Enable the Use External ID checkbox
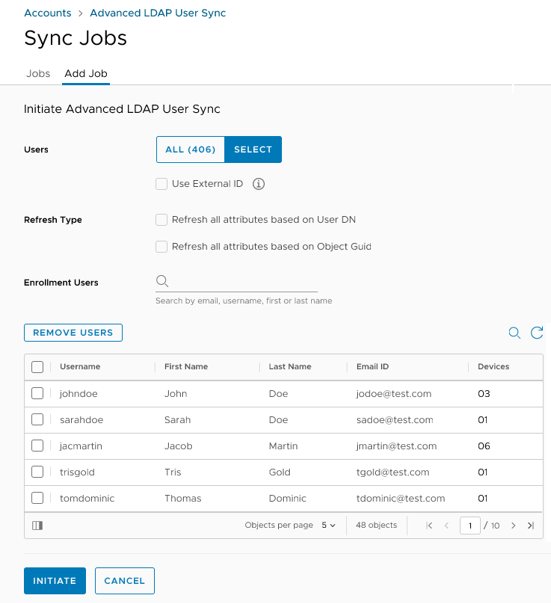Viewport: 551px width, 603px height. tap(161, 184)
